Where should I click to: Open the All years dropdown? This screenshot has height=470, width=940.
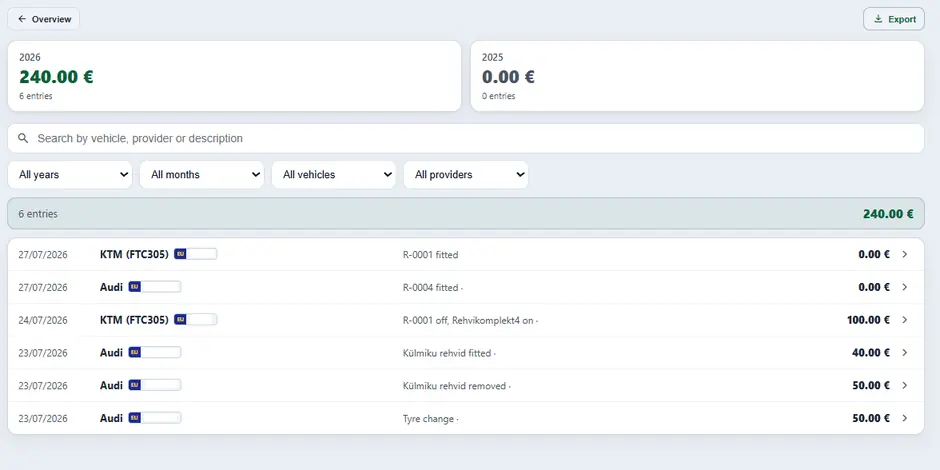[x=70, y=175]
